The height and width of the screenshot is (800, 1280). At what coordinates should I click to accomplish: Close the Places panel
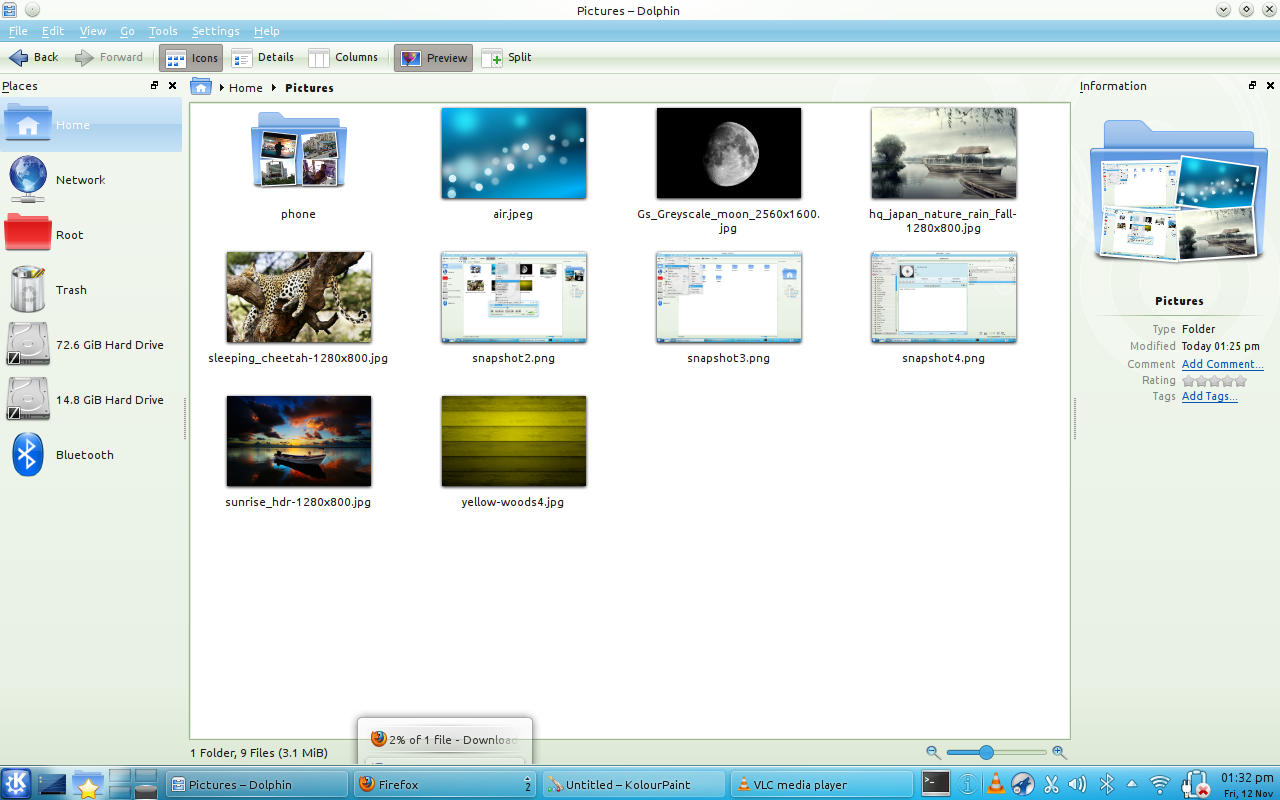172,86
